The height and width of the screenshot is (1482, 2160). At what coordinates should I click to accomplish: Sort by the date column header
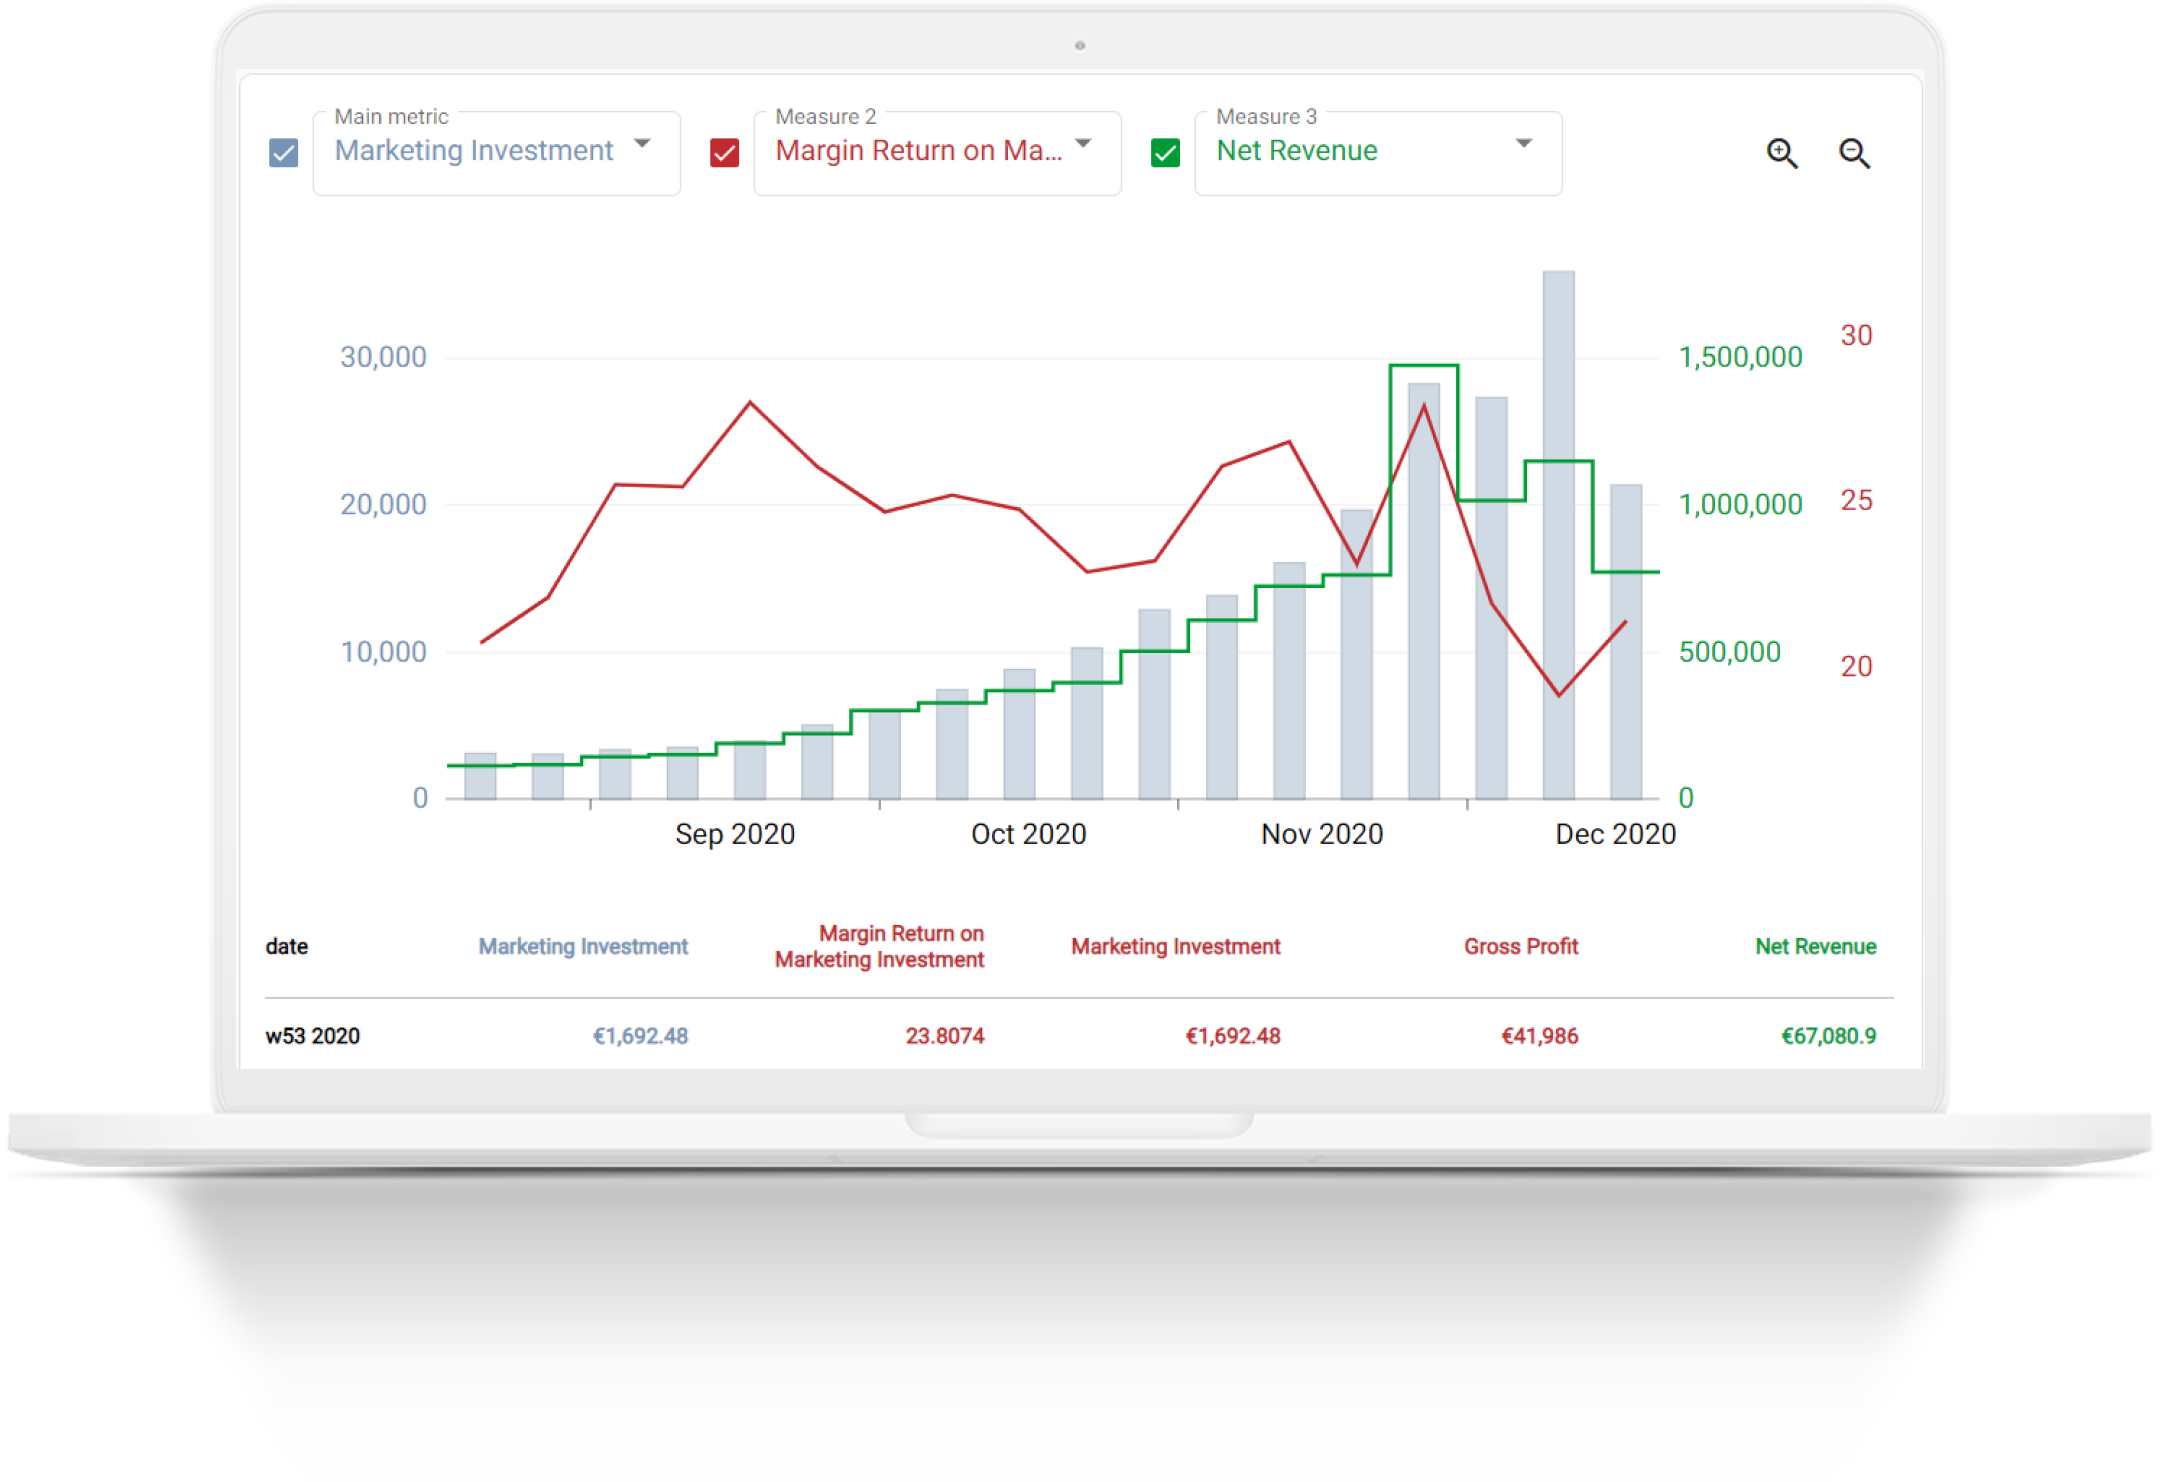287,946
